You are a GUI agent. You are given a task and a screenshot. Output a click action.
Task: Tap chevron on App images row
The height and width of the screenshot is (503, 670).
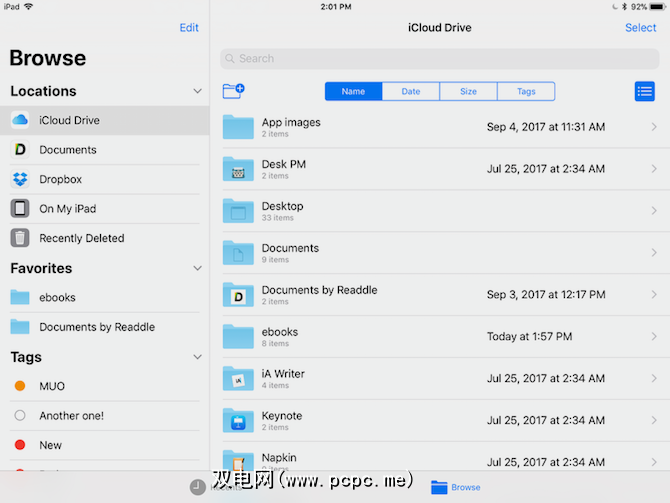coord(654,127)
